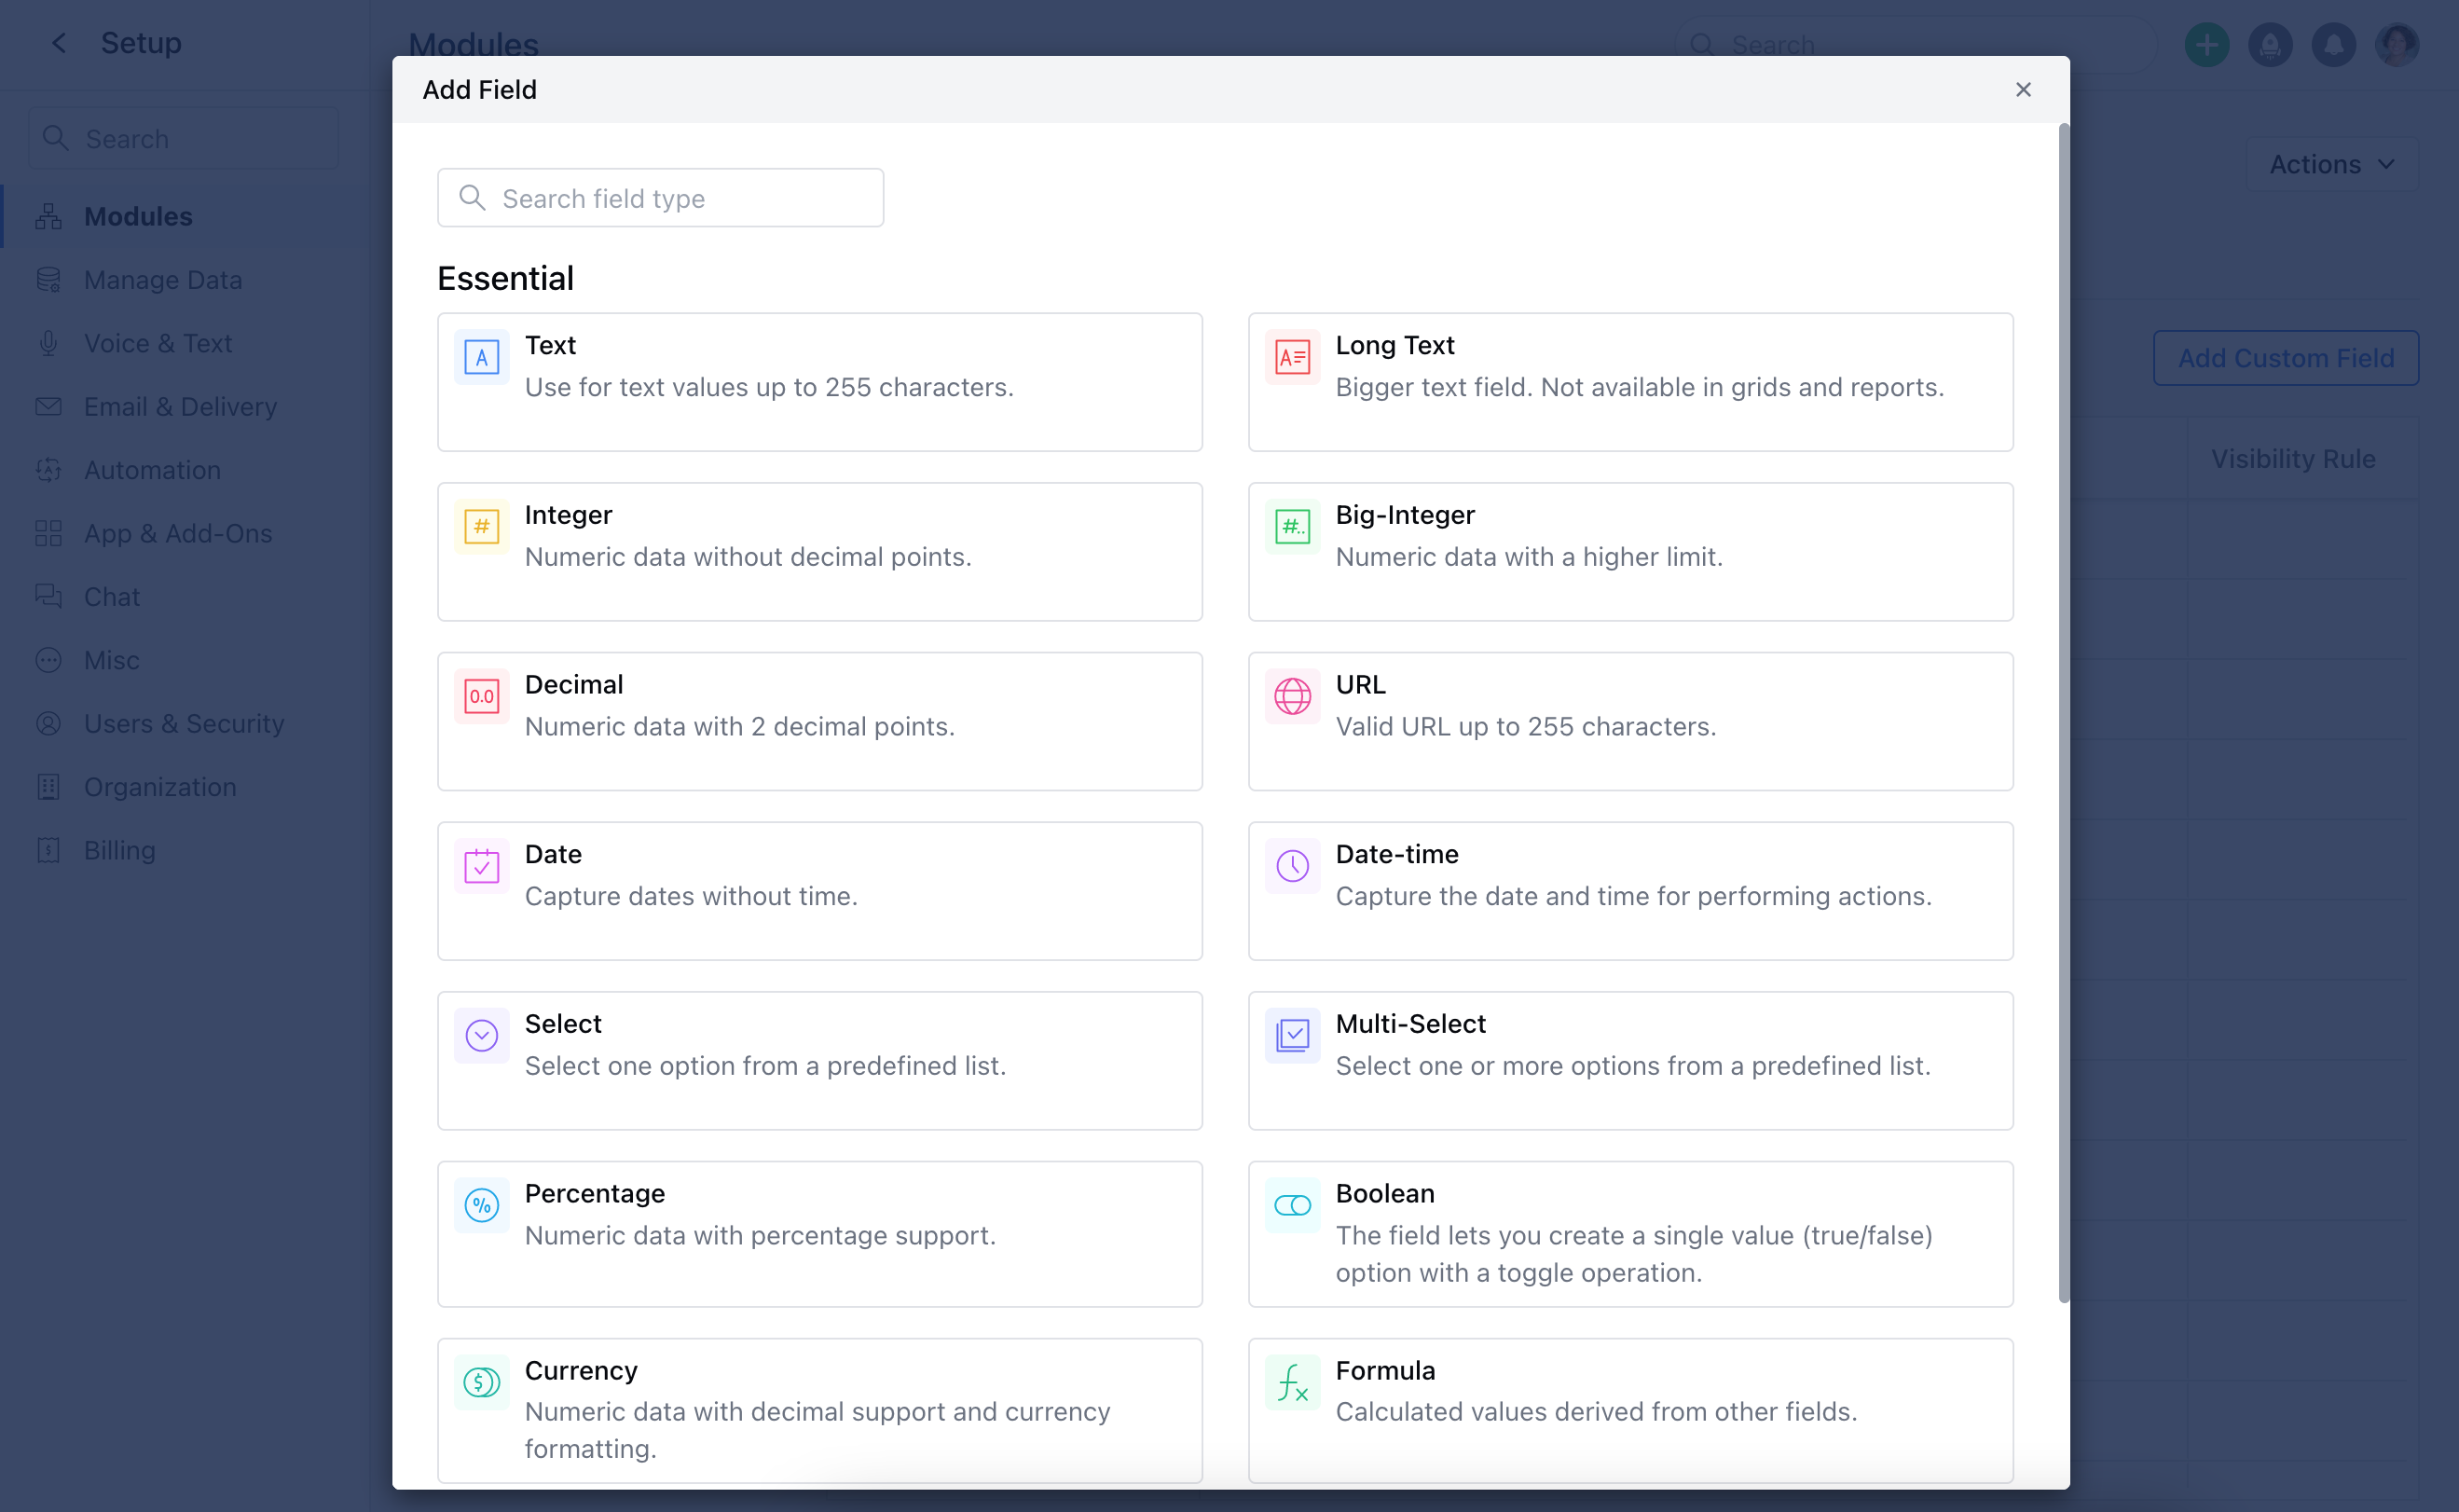Click the Modules sidebar icon
Viewport: 2459px width, 1512px height.
pyautogui.click(x=48, y=216)
